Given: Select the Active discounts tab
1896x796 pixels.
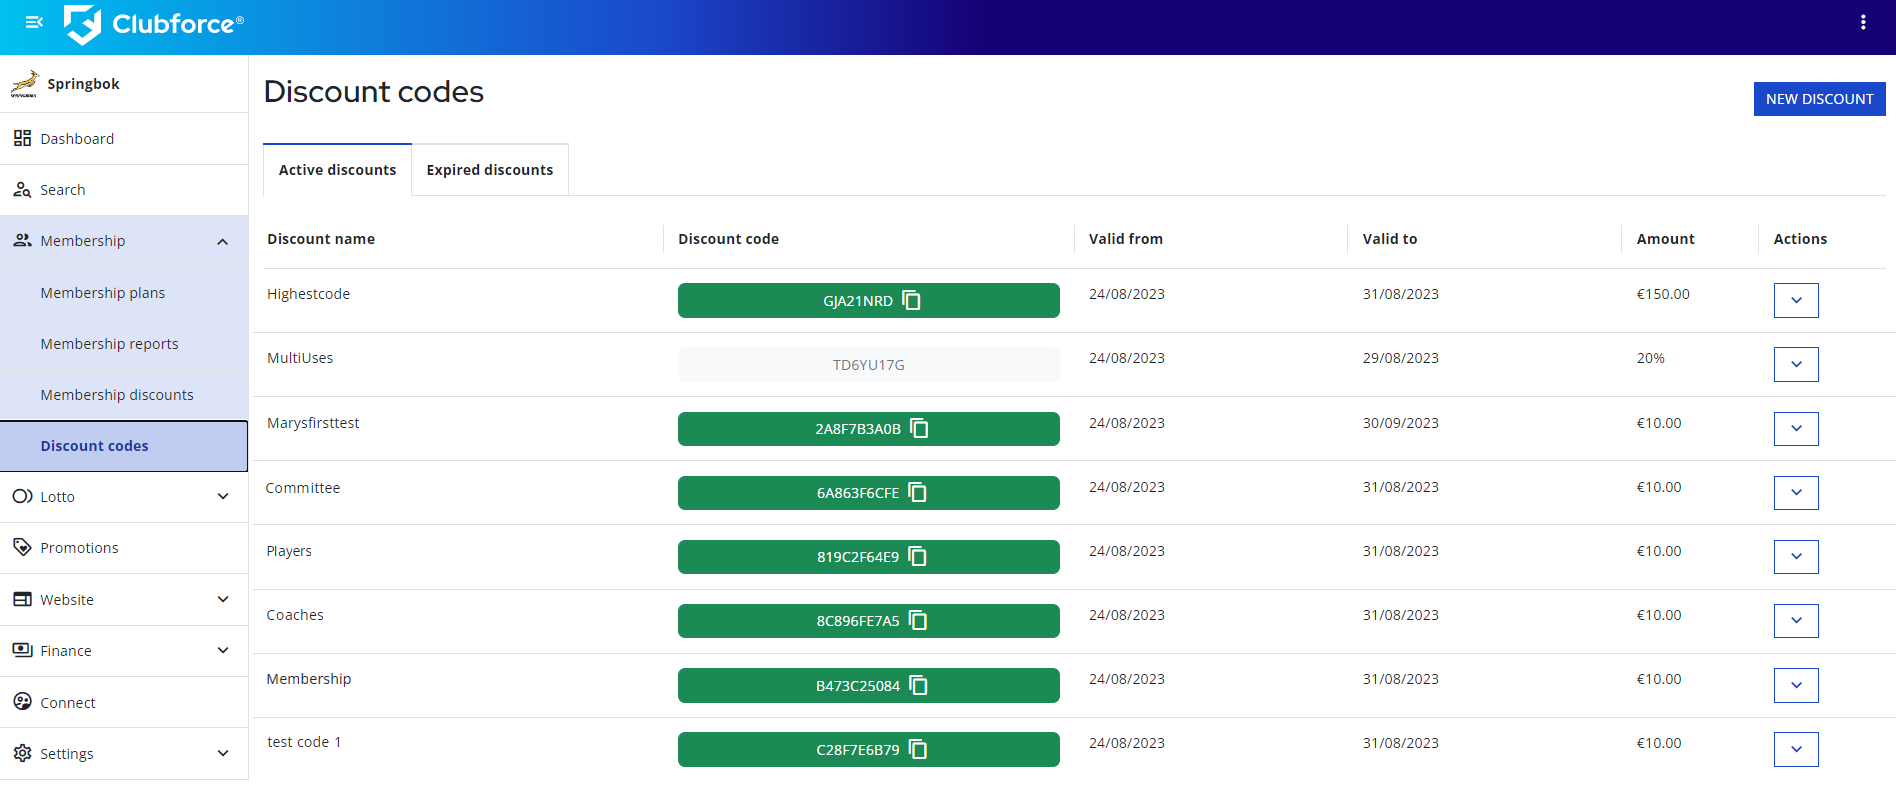Looking at the screenshot, I should 337,170.
